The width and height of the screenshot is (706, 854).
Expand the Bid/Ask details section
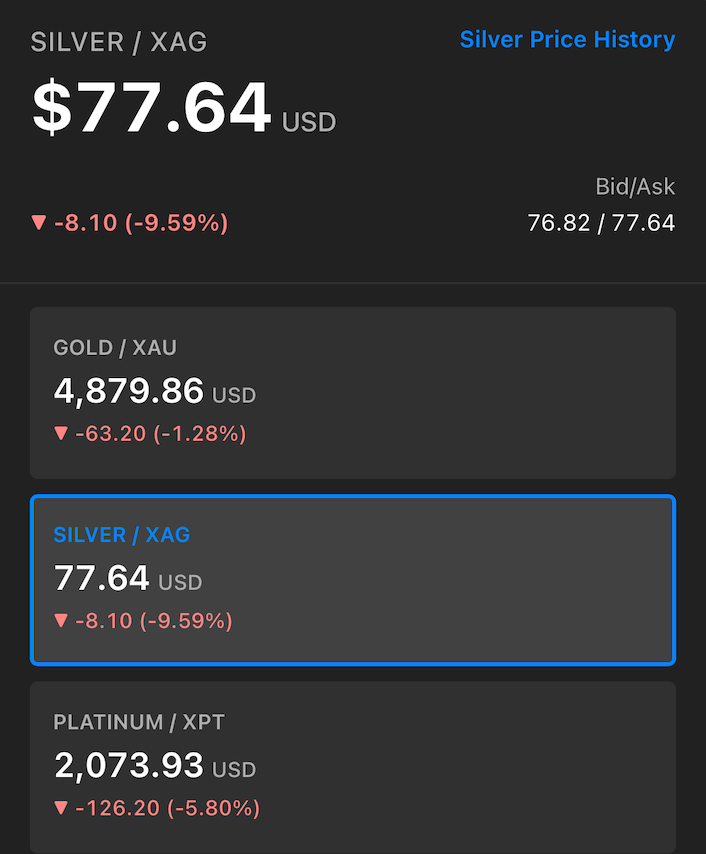[x=636, y=186]
